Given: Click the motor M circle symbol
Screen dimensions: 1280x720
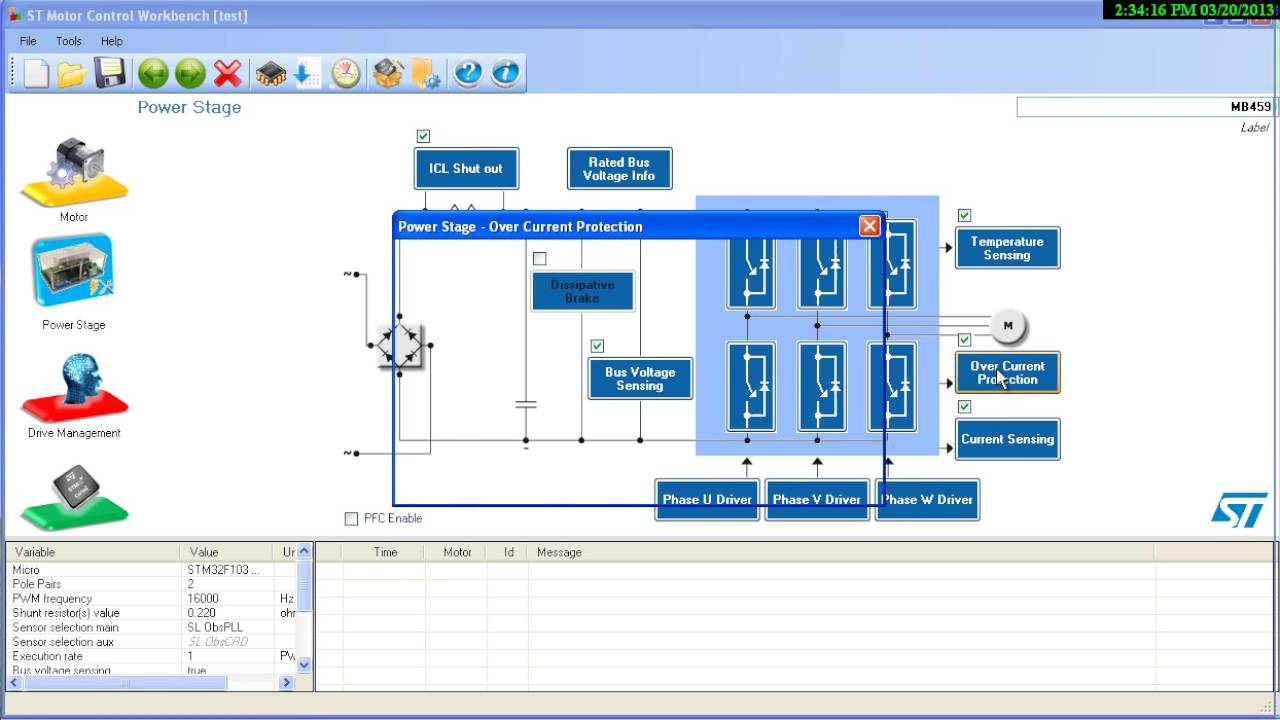Looking at the screenshot, I should (x=1008, y=325).
